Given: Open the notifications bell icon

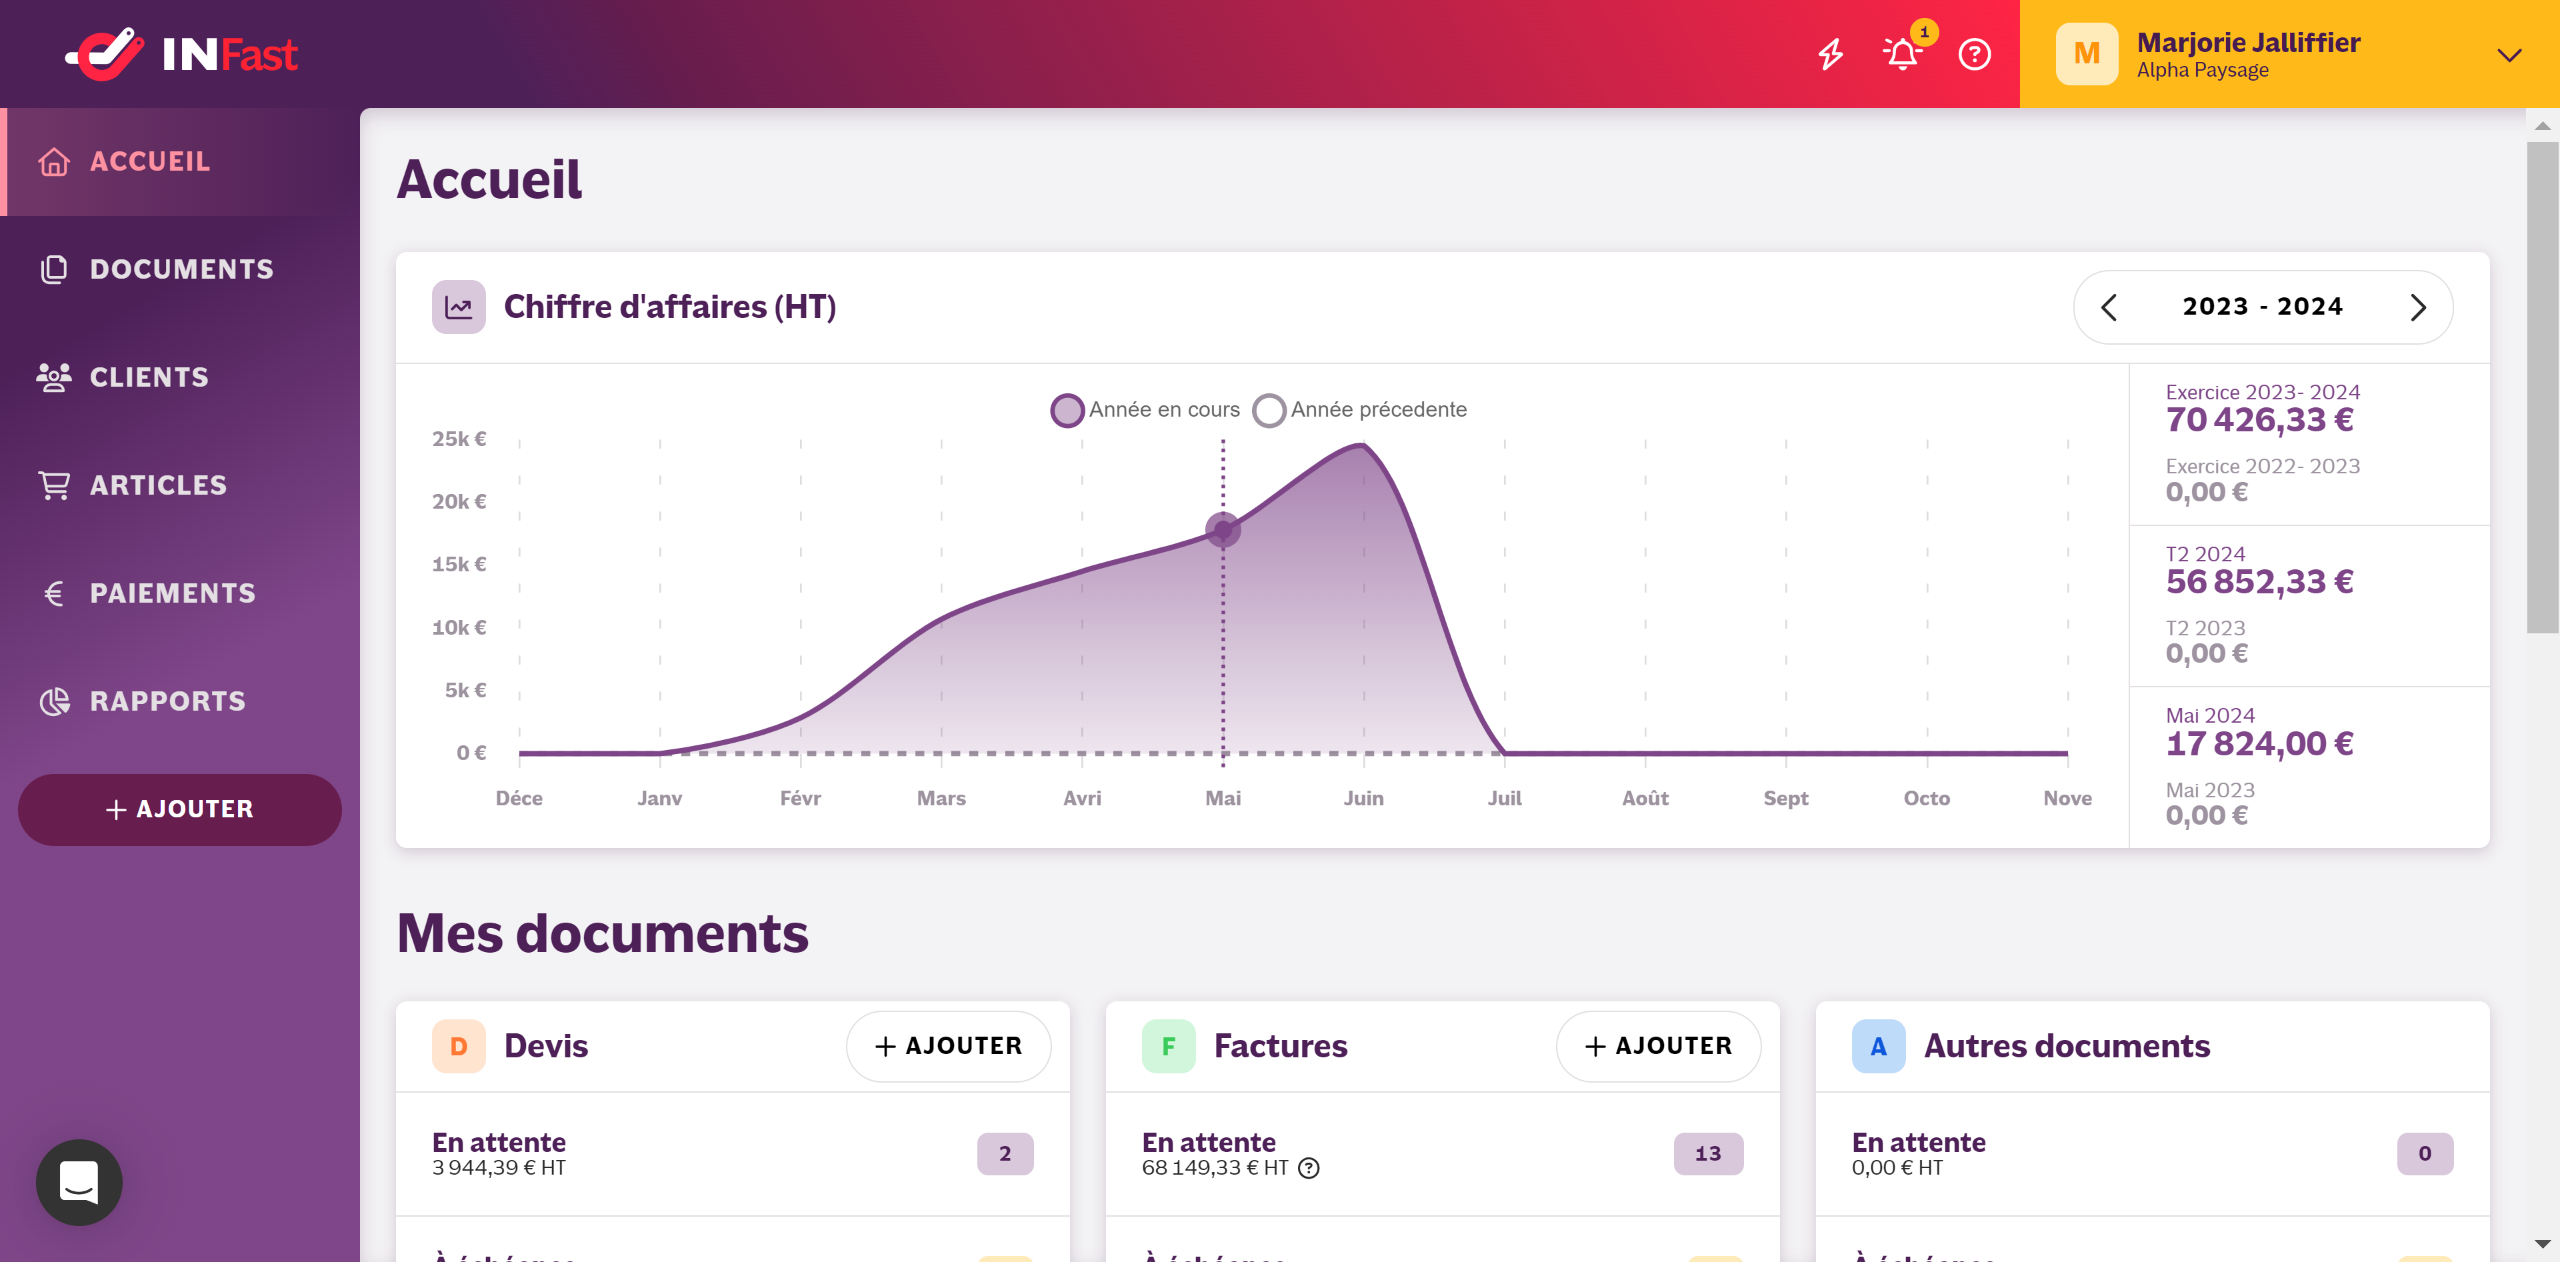Looking at the screenshot, I should tap(1902, 54).
